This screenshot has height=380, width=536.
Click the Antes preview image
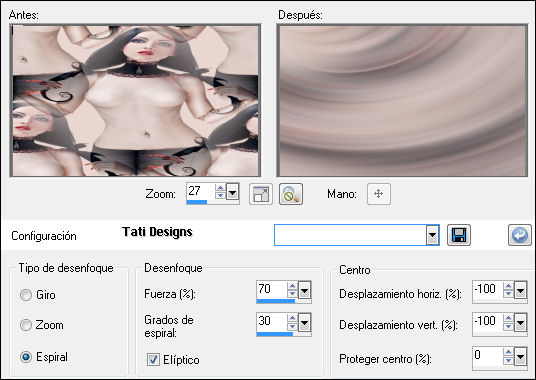135,100
